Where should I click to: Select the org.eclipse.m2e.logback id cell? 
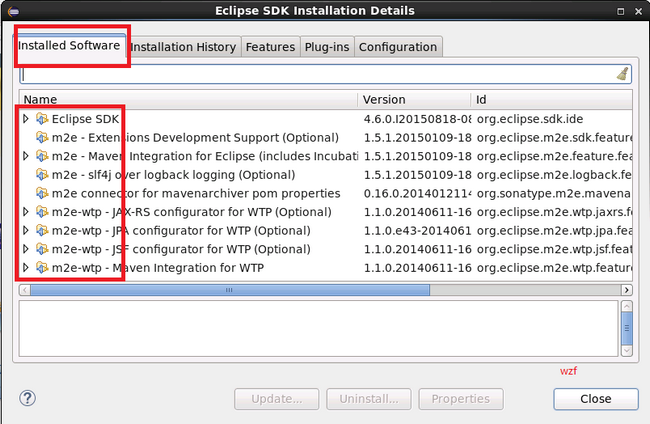click(554, 175)
